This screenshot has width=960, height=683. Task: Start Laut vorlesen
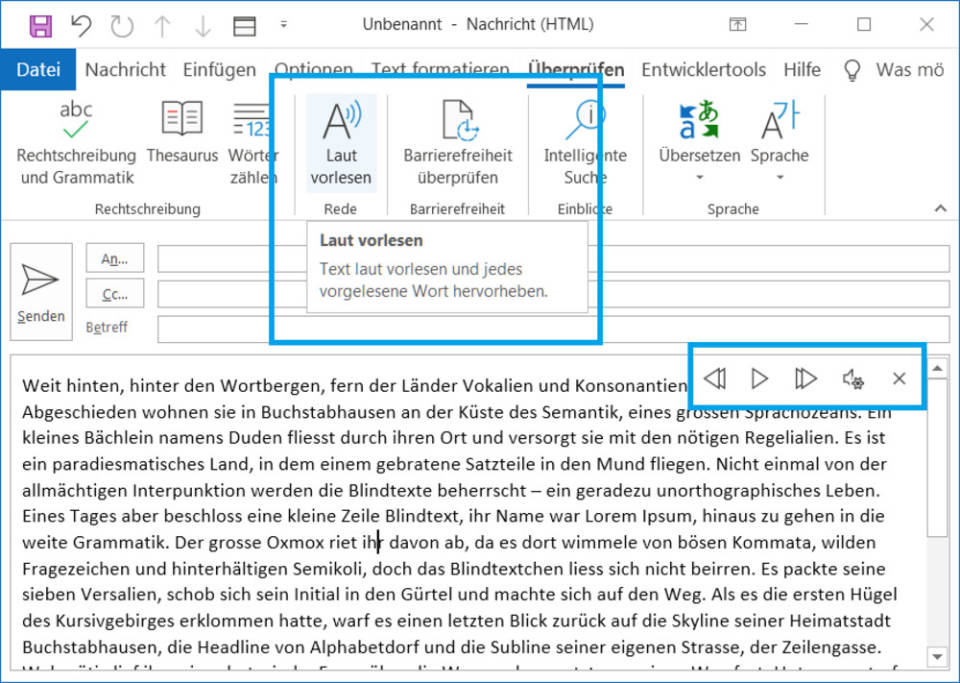tap(341, 144)
